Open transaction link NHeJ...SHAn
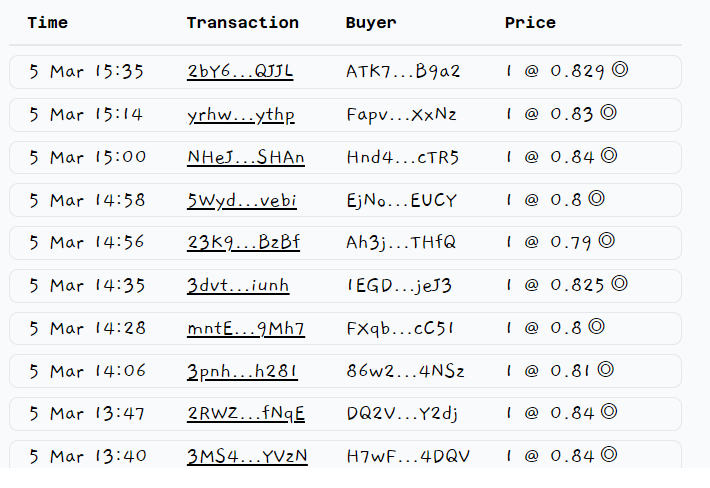 point(246,158)
